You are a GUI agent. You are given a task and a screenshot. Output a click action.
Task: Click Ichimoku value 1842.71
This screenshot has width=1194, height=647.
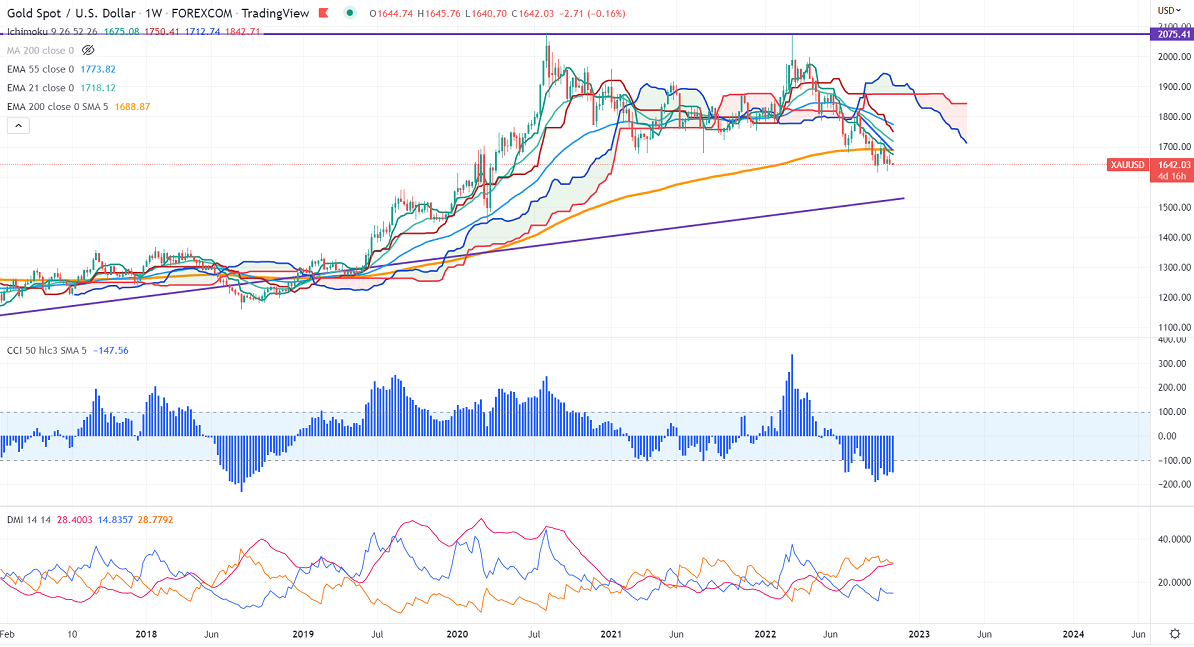[x=242, y=32]
